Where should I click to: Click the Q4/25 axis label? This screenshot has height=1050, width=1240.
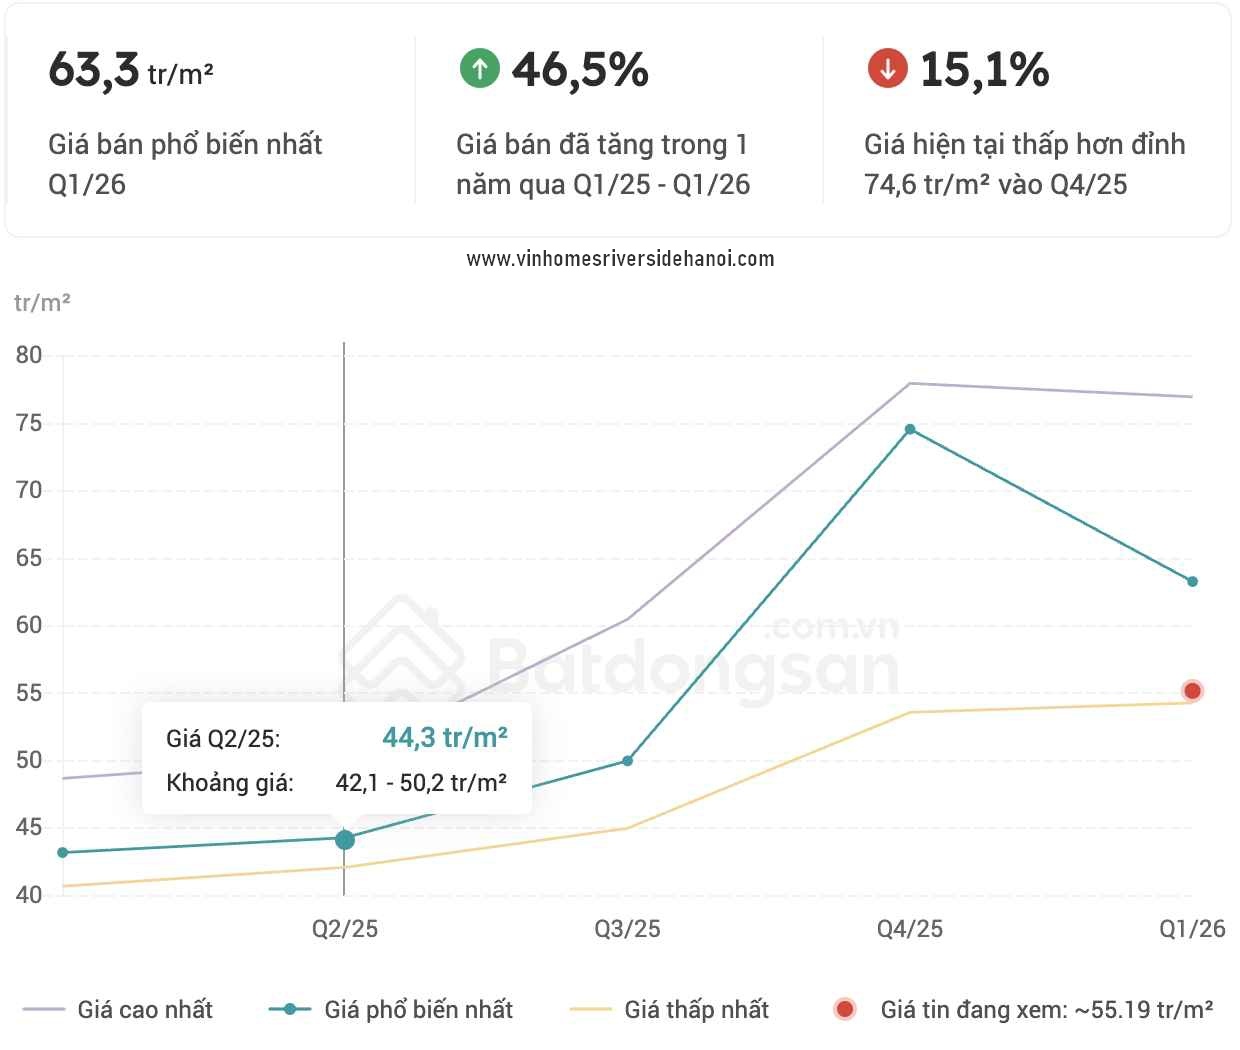point(910,929)
